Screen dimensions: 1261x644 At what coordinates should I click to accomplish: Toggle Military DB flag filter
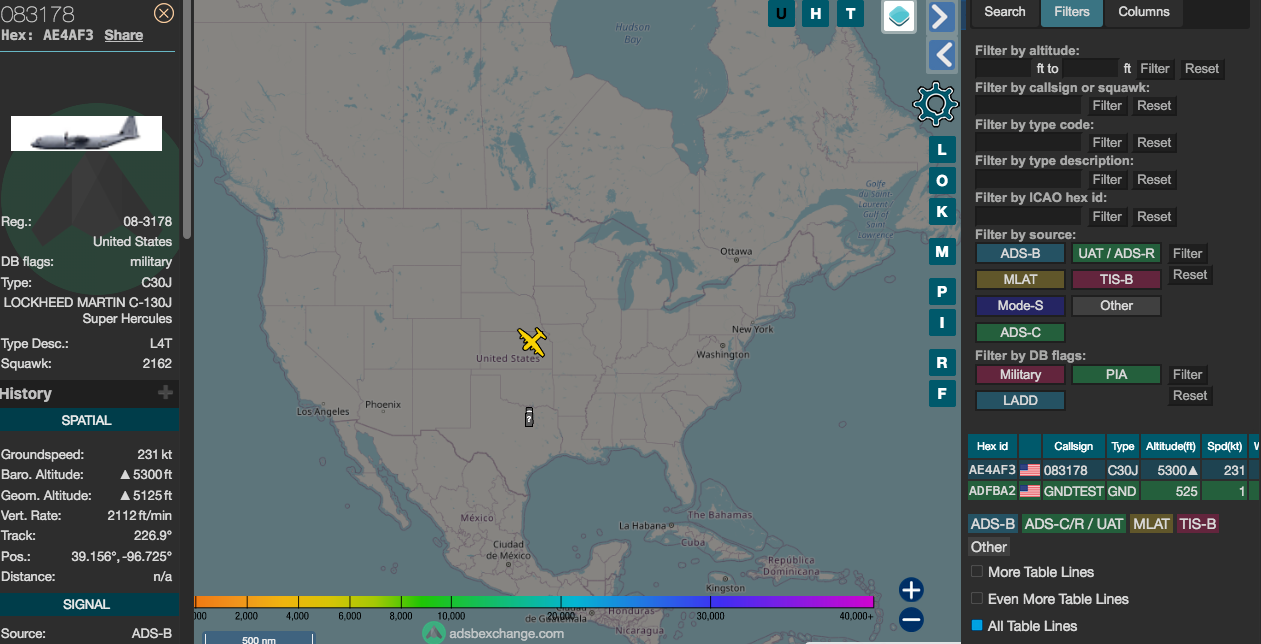1021,375
